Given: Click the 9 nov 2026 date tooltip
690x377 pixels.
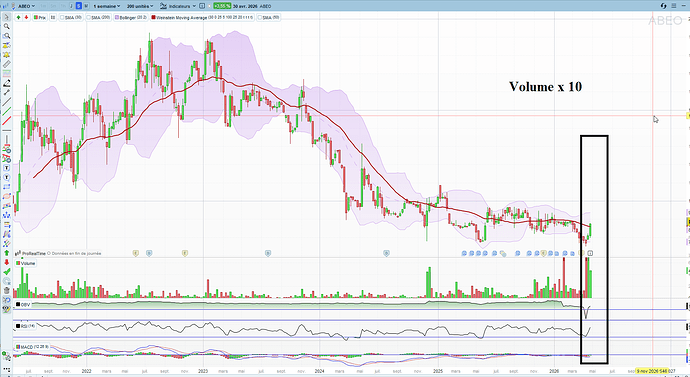Looking at the screenshot, I should [x=652, y=371].
